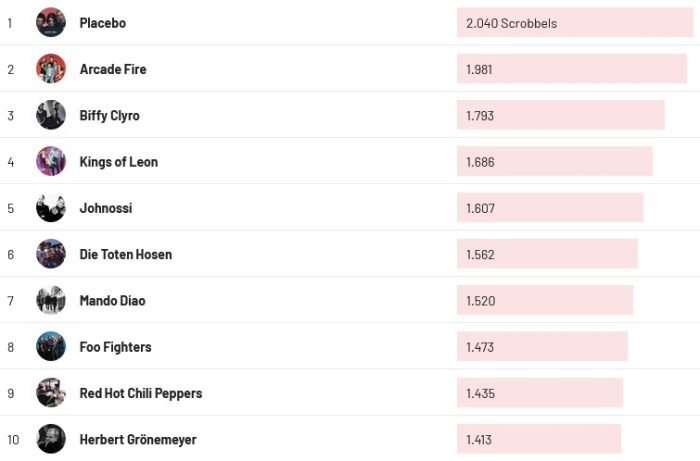The image size is (700, 461).
Task: Open the Foo Fighters avatar
Action: (x=51, y=347)
